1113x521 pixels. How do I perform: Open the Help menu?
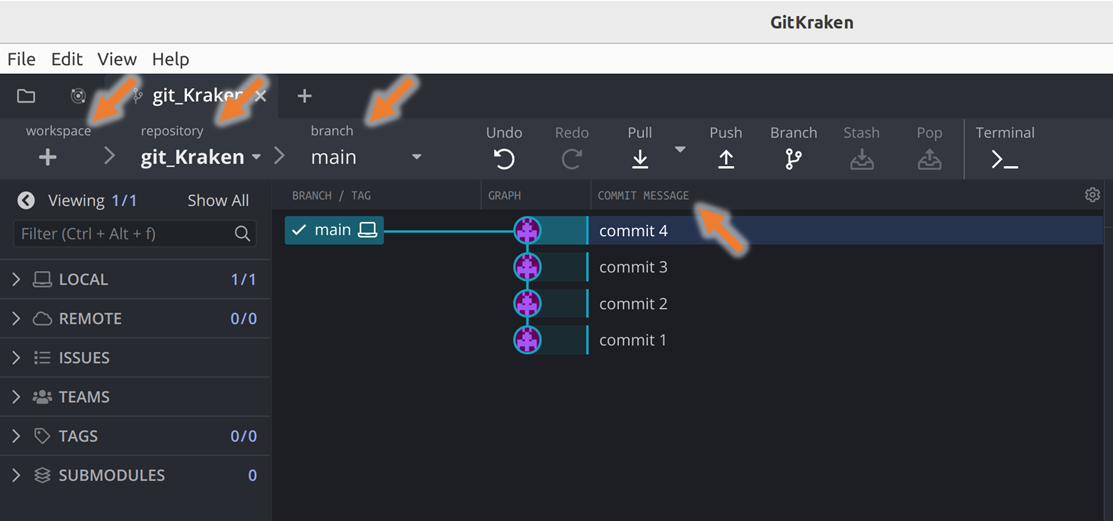(170, 59)
